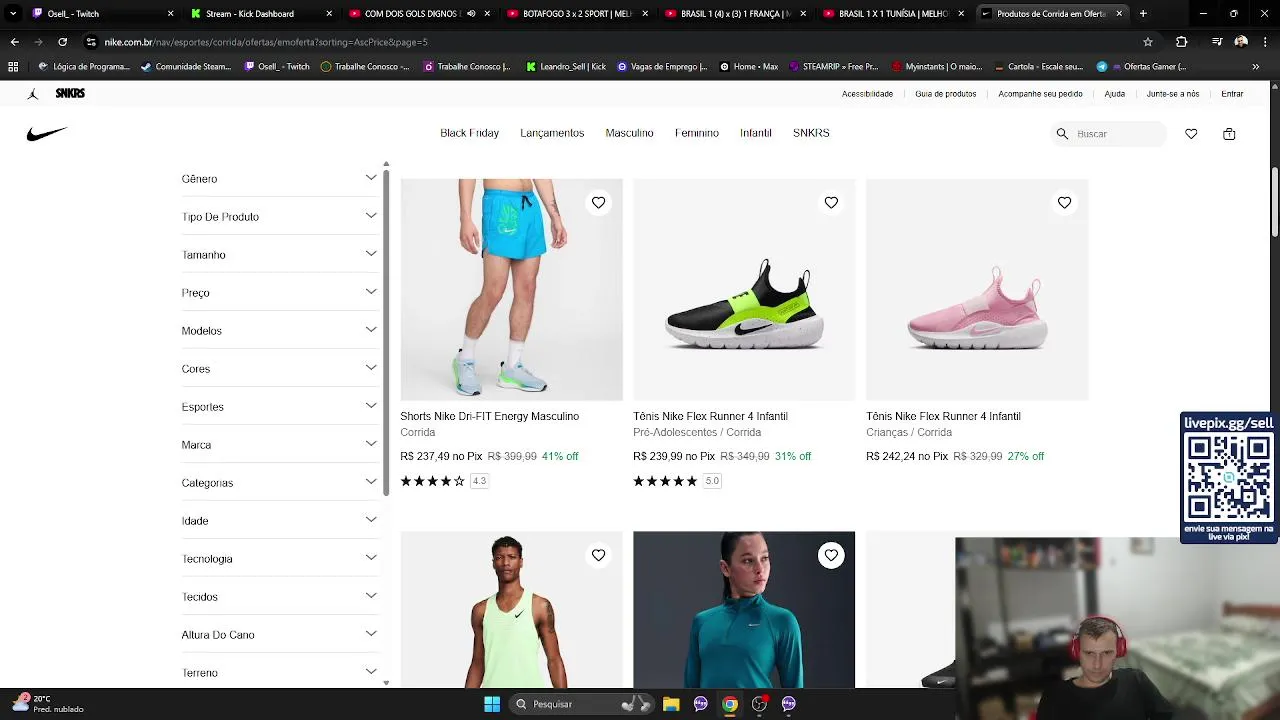The height and width of the screenshot is (720, 1280).
Task: Expand the Cores filter
Action: (x=279, y=368)
